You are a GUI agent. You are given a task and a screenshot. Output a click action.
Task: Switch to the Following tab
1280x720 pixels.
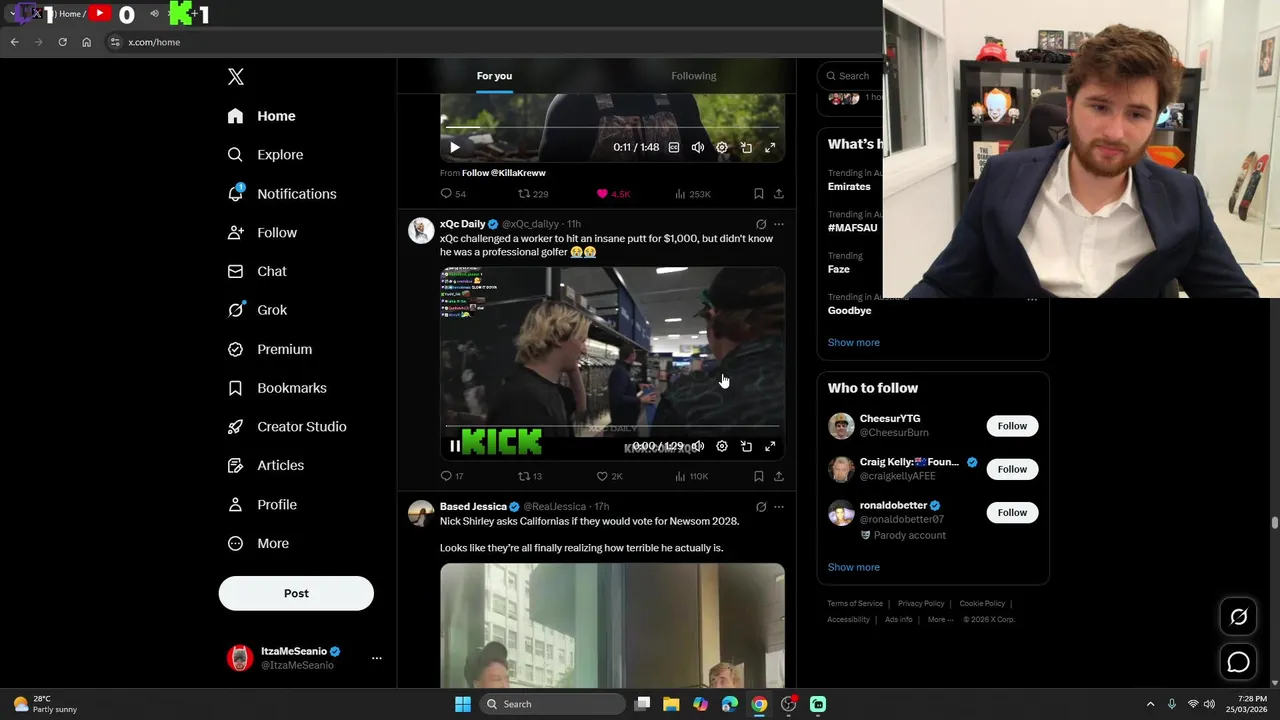tap(694, 76)
